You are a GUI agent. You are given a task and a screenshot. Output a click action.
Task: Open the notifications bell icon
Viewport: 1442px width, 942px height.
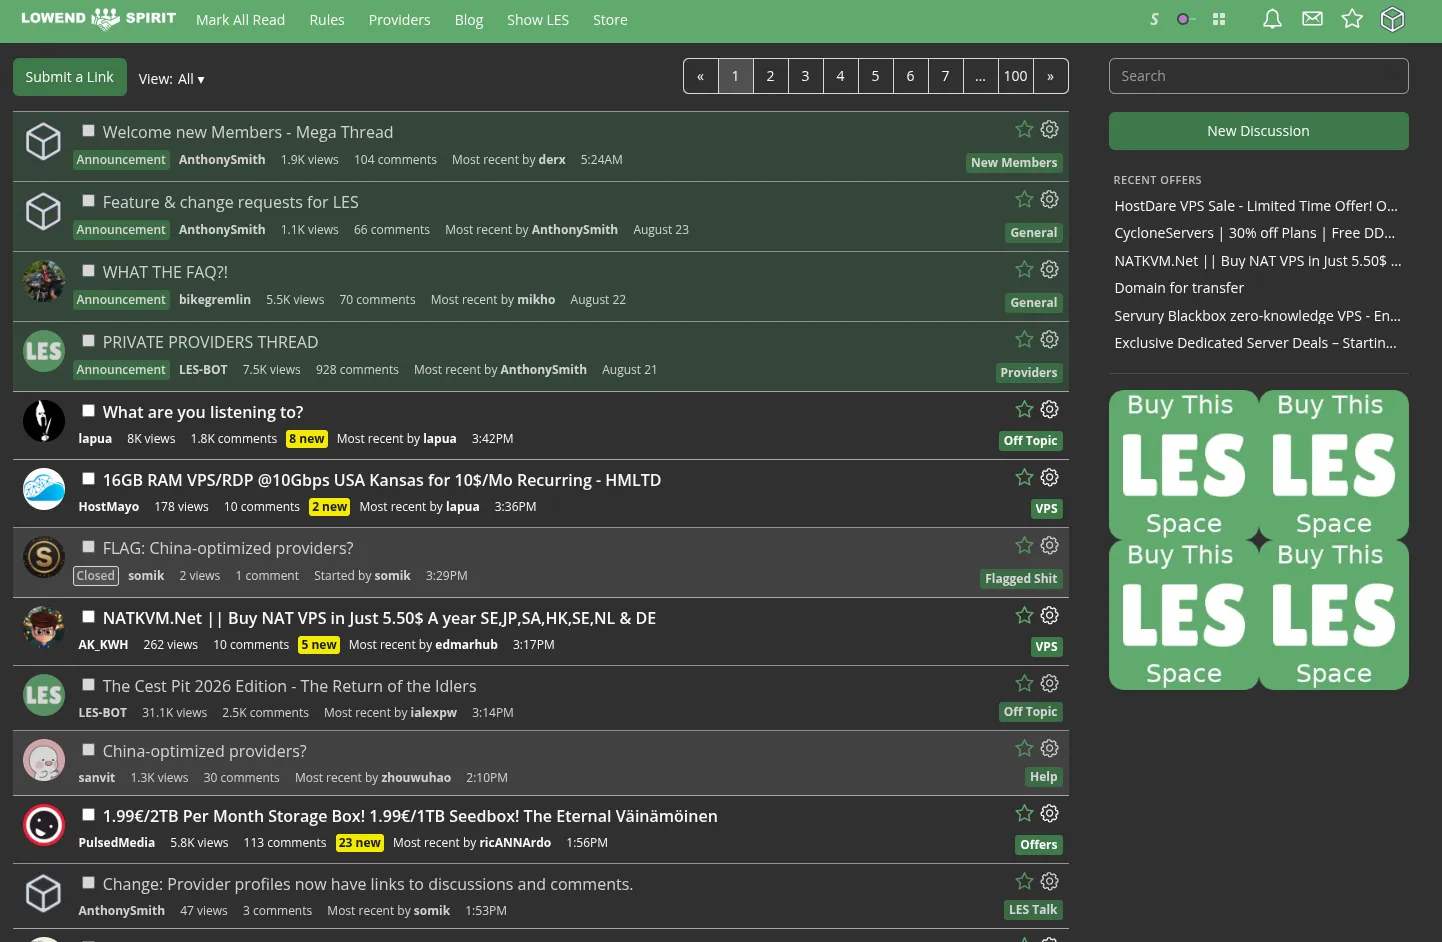(1272, 19)
